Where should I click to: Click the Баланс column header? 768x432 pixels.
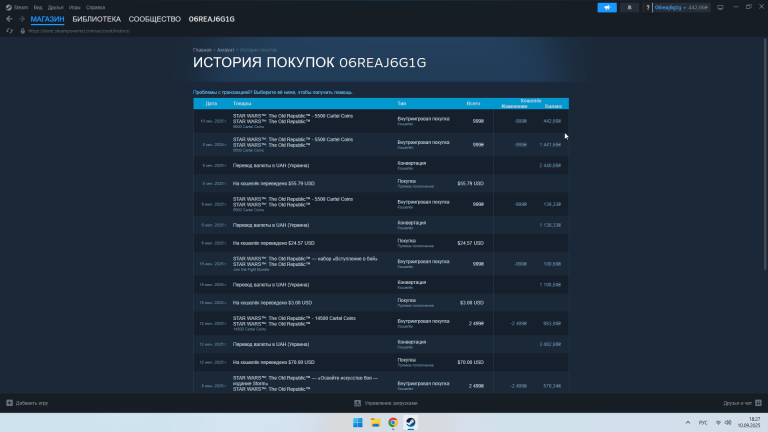click(x=553, y=106)
